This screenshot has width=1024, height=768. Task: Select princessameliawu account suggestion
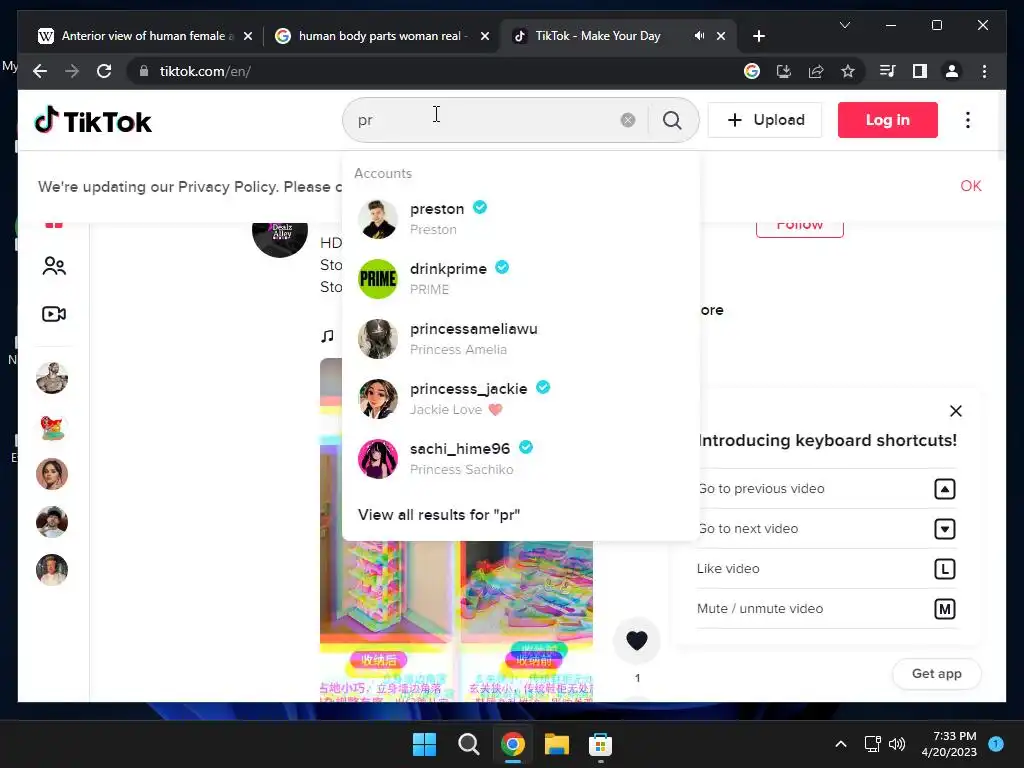[520, 339]
